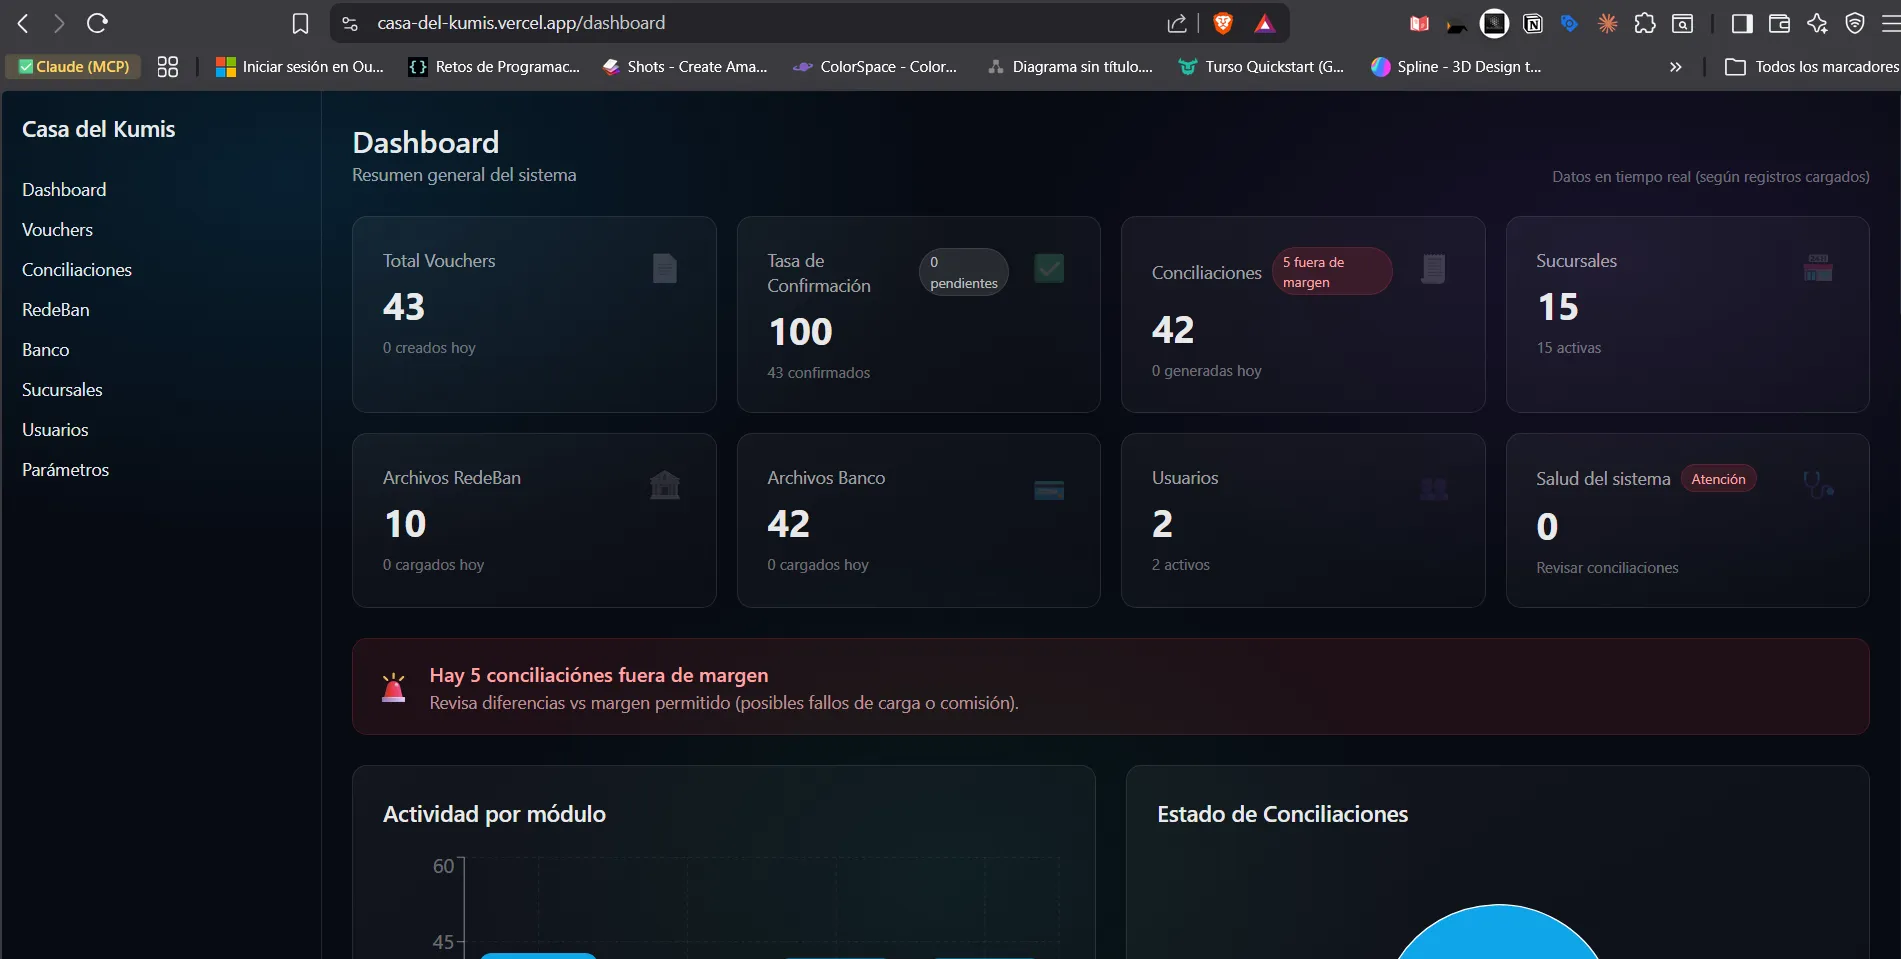Click the 15 activas text
This screenshot has height=959, width=1901.
tap(1568, 347)
